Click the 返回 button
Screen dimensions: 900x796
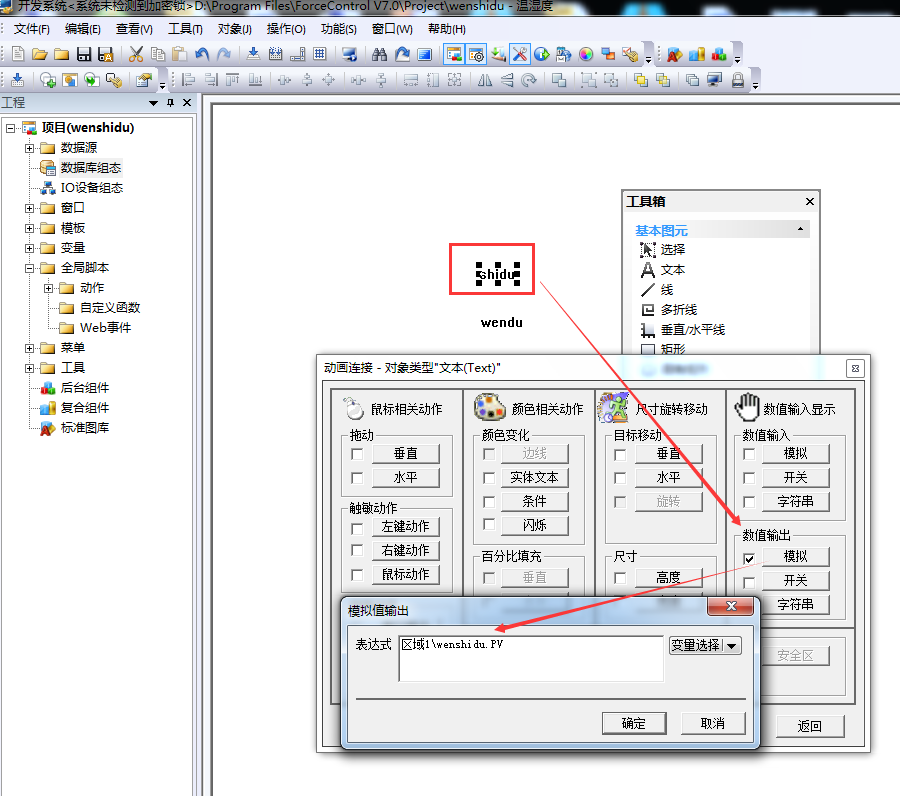point(810,727)
